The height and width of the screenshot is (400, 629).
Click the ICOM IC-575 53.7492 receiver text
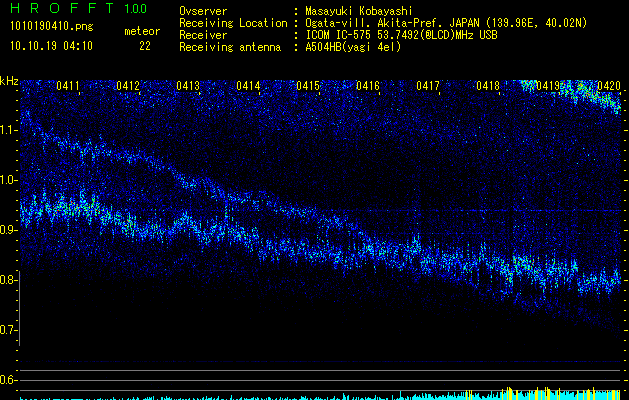(x=401, y=35)
